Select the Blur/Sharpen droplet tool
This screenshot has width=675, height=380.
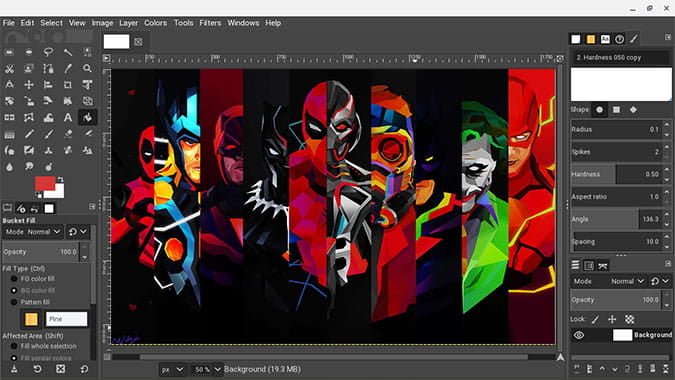click(x=9, y=167)
